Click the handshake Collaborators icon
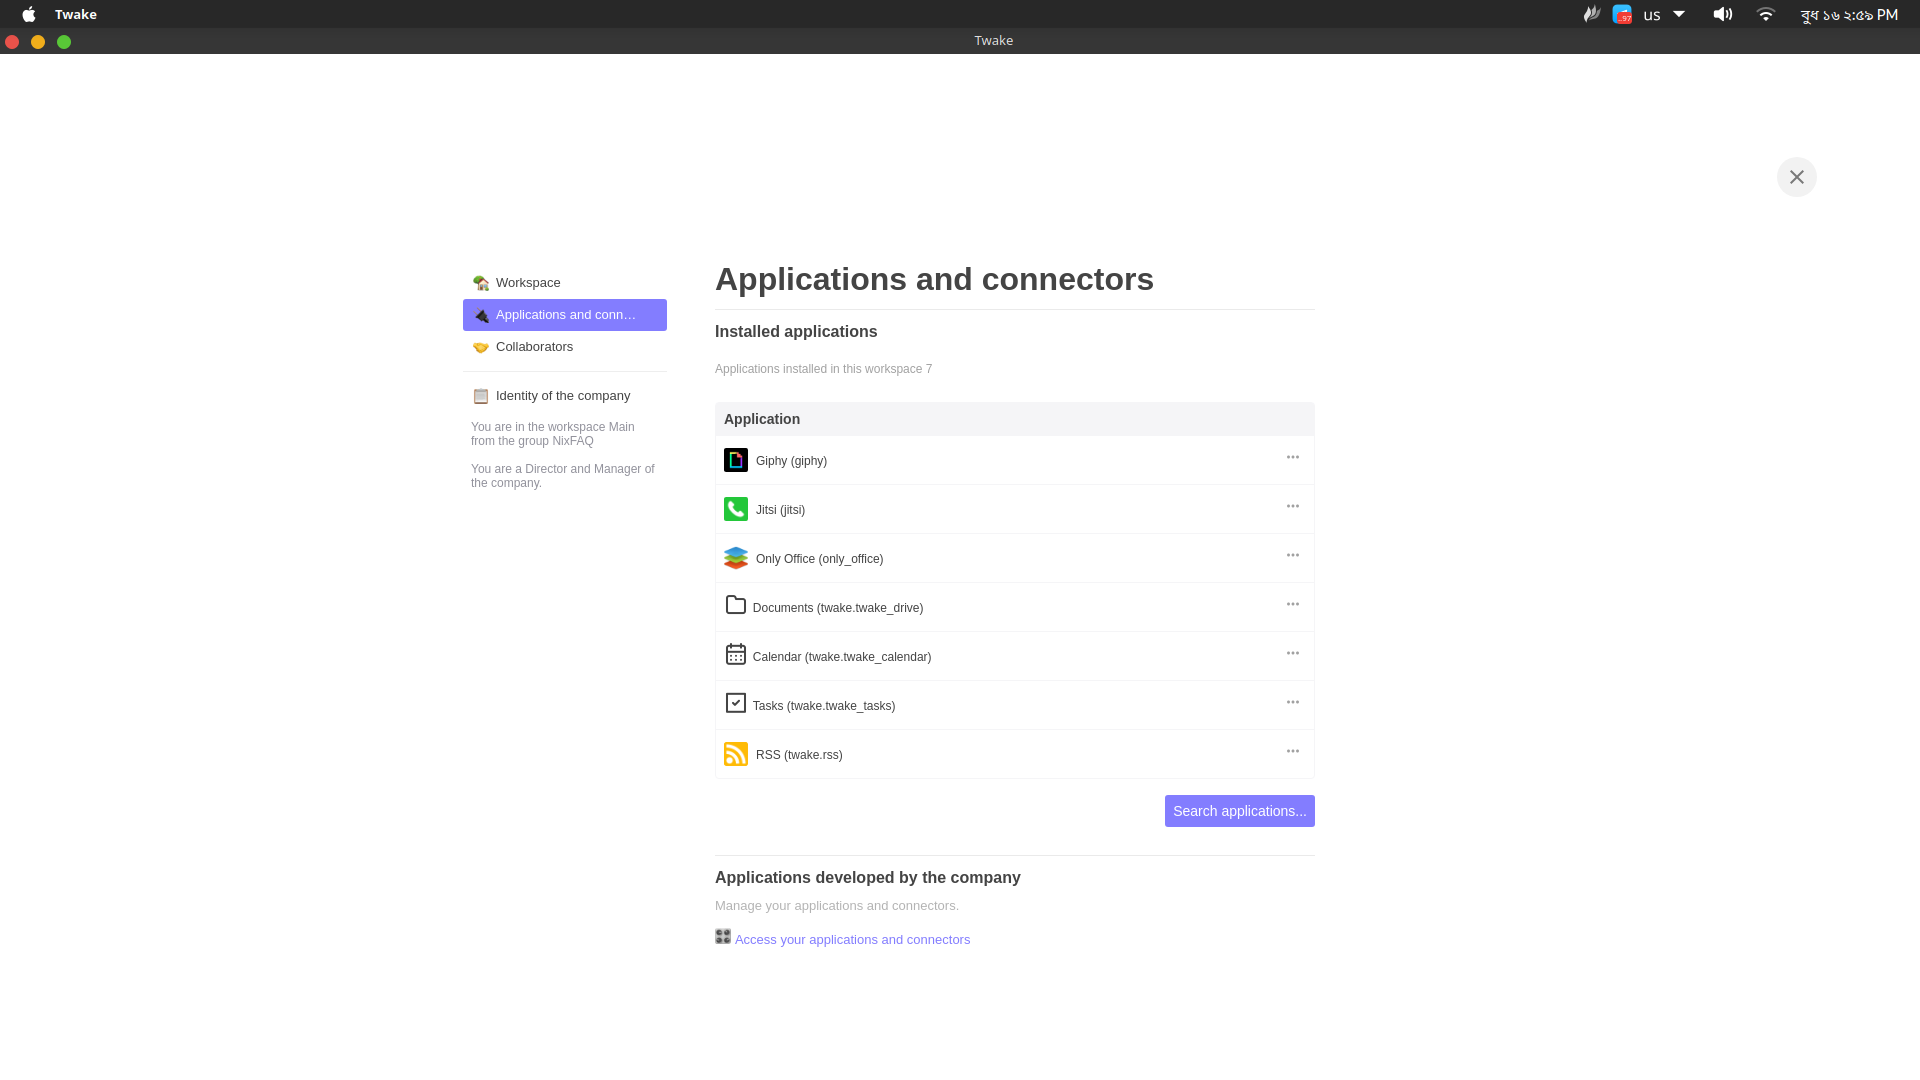 [481, 347]
